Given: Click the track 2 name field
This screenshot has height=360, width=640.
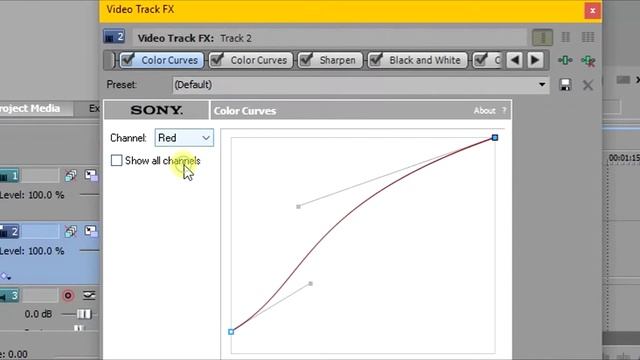Looking at the screenshot, I should (x=40, y=231).
